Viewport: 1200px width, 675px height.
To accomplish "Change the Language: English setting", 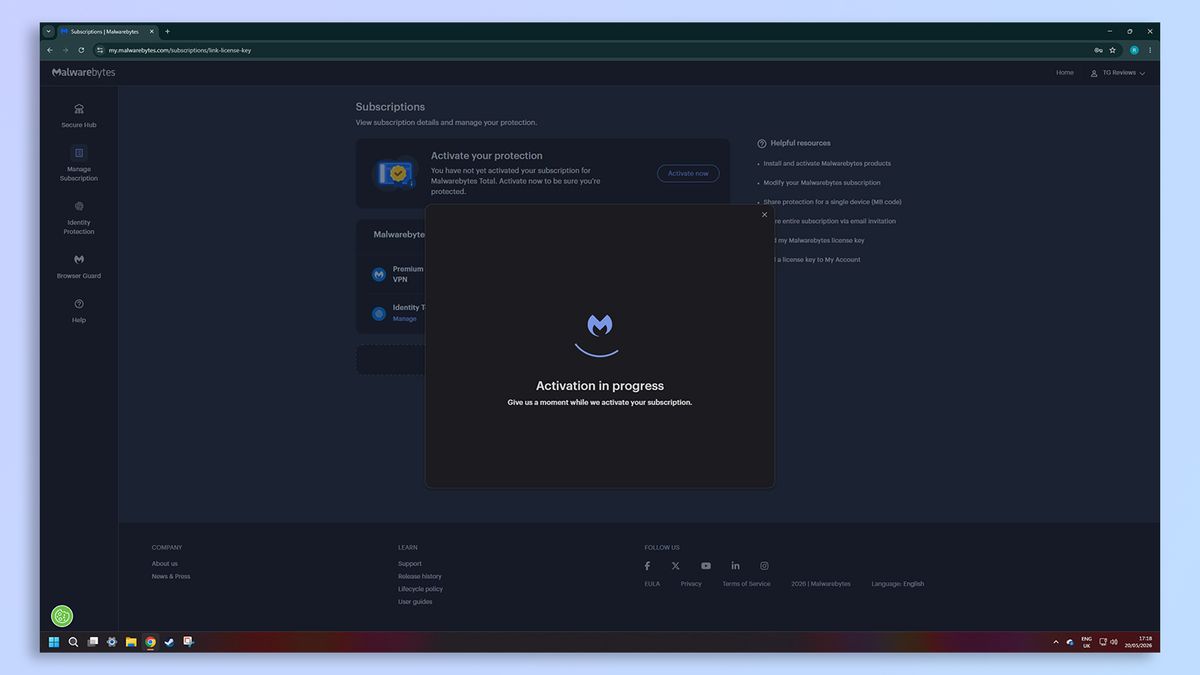I will 897,584.
